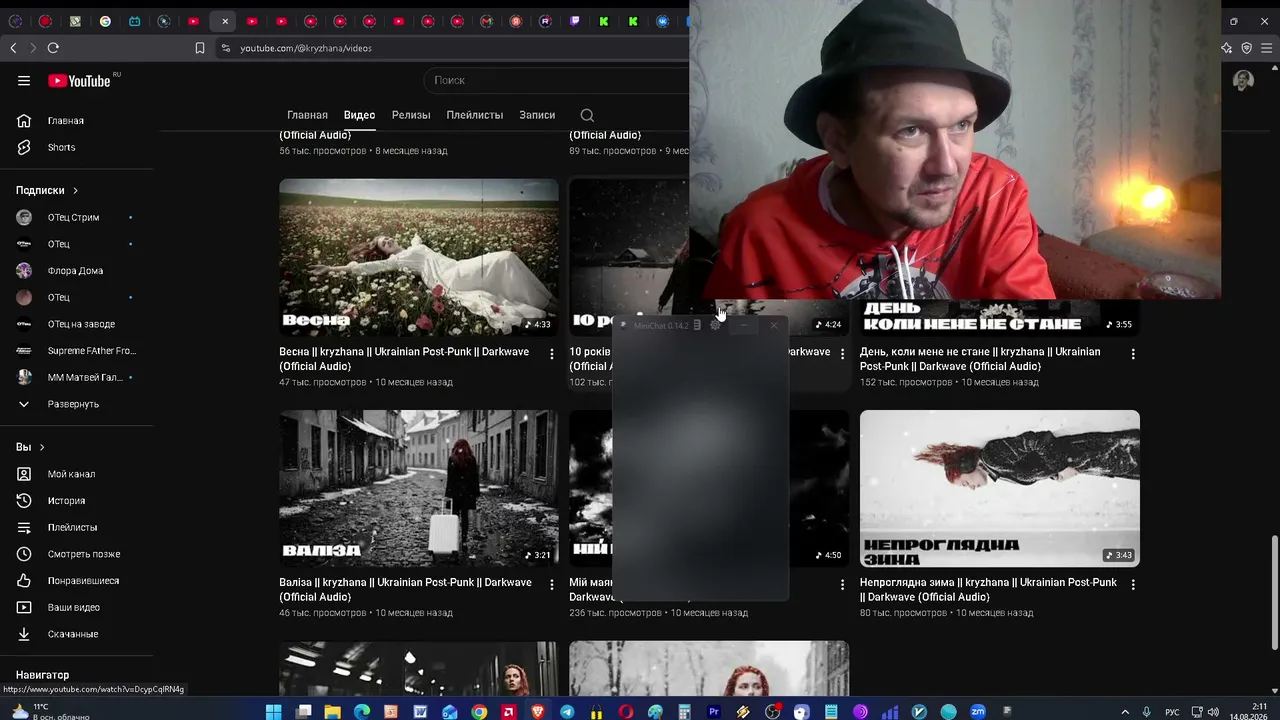Go back in the browser

13,48
